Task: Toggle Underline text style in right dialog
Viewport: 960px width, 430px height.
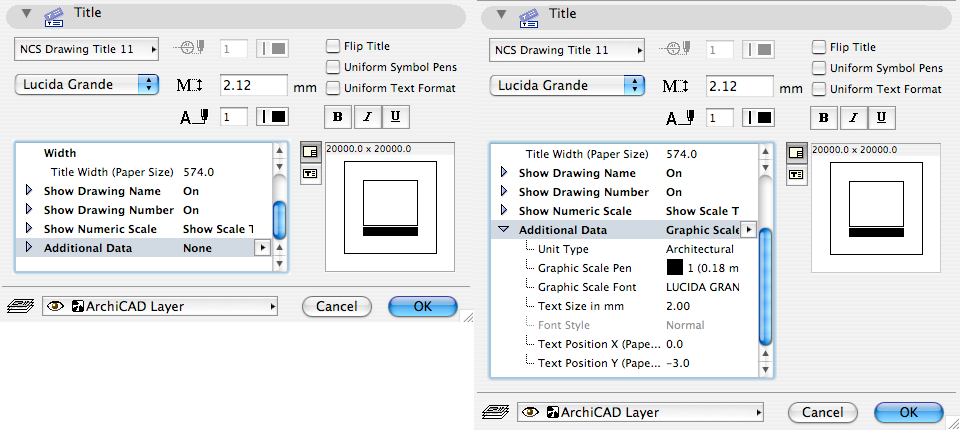Action: pos(882,118)
